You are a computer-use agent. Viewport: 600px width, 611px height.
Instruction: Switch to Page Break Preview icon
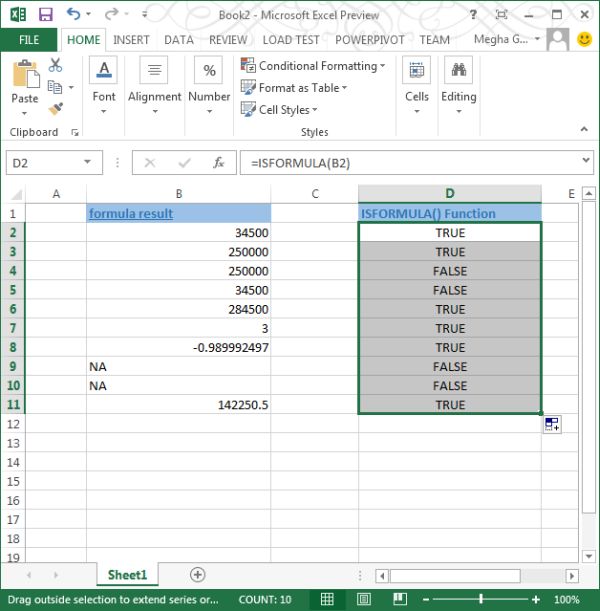[x=400, y=599]
